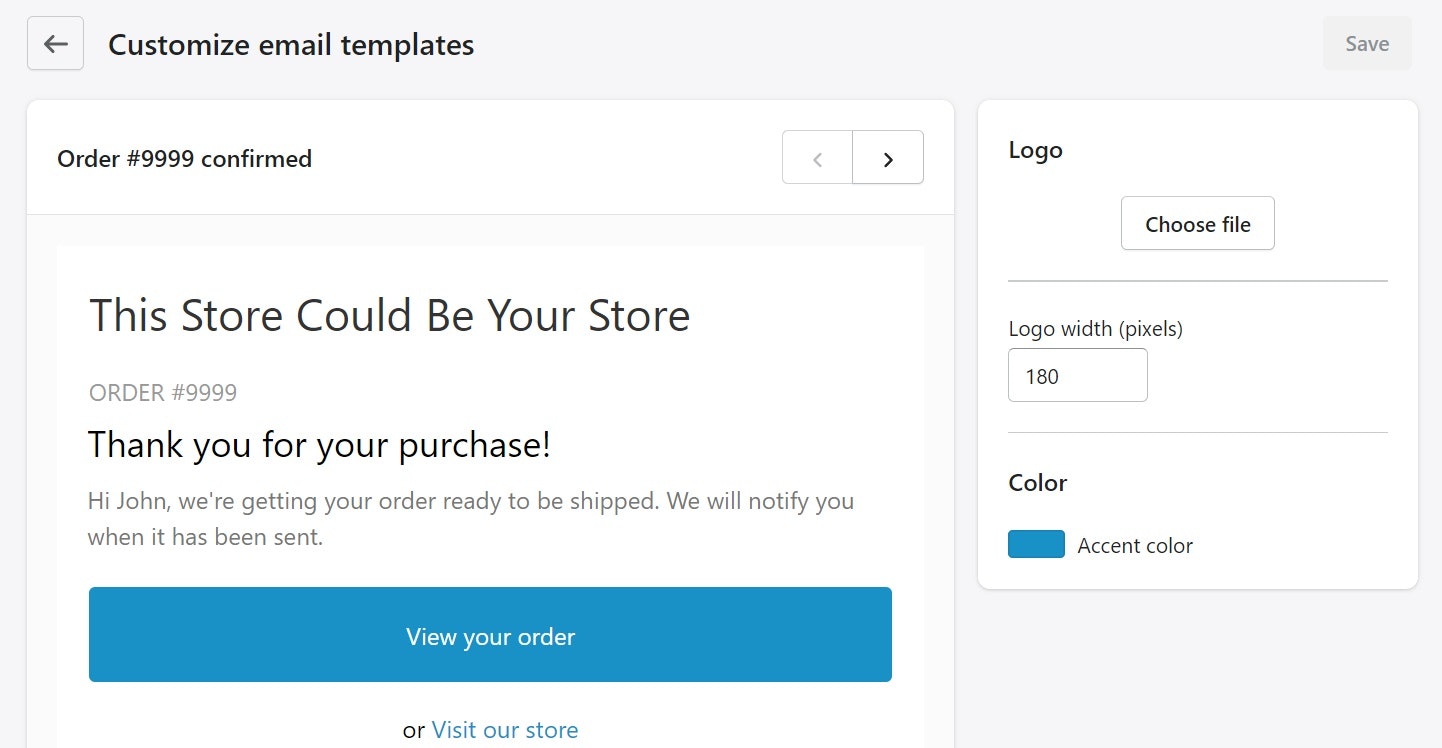Click the Order #9999 confirmed heading
The width and height of the screenshot is (1442, 748).
click(184, 158)
